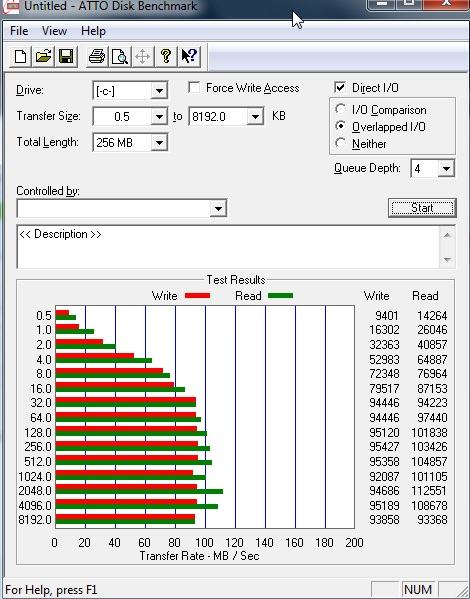This screenshot has width=470, height=599.
Task: Click the Read column header
Action: 425,296
